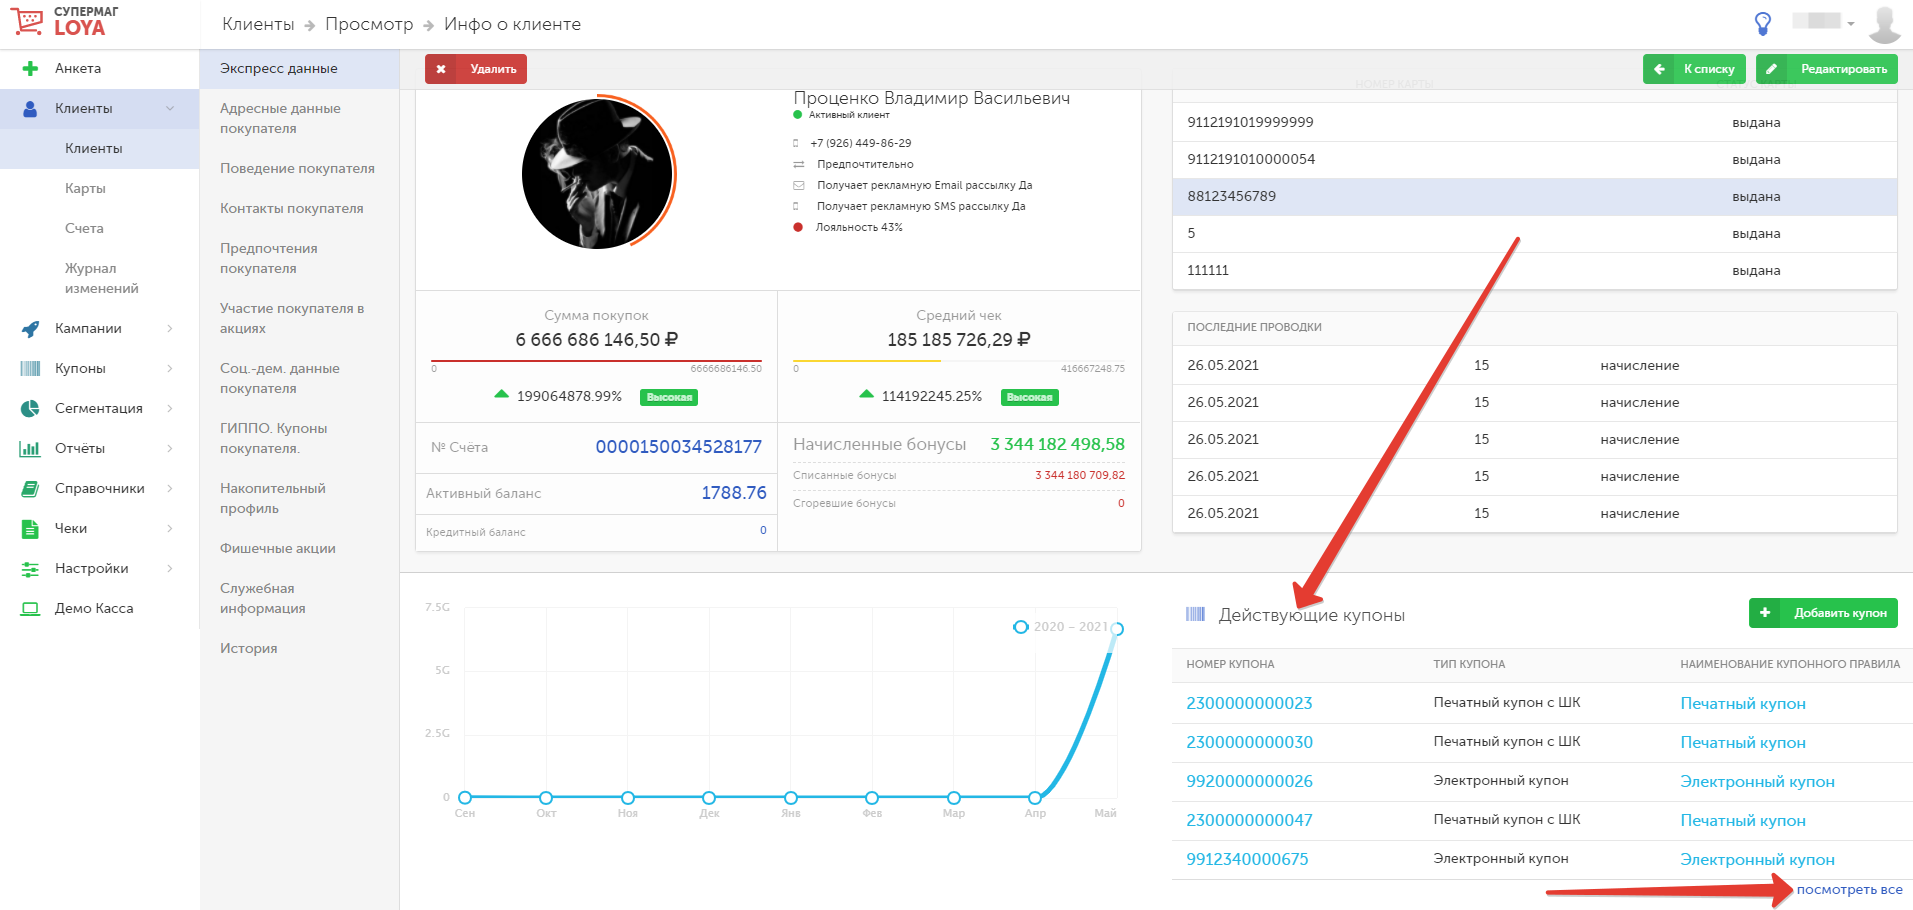Open Журнал изменений in sidebar
This screenshot has width=1913, height=910.
(100, 279)
